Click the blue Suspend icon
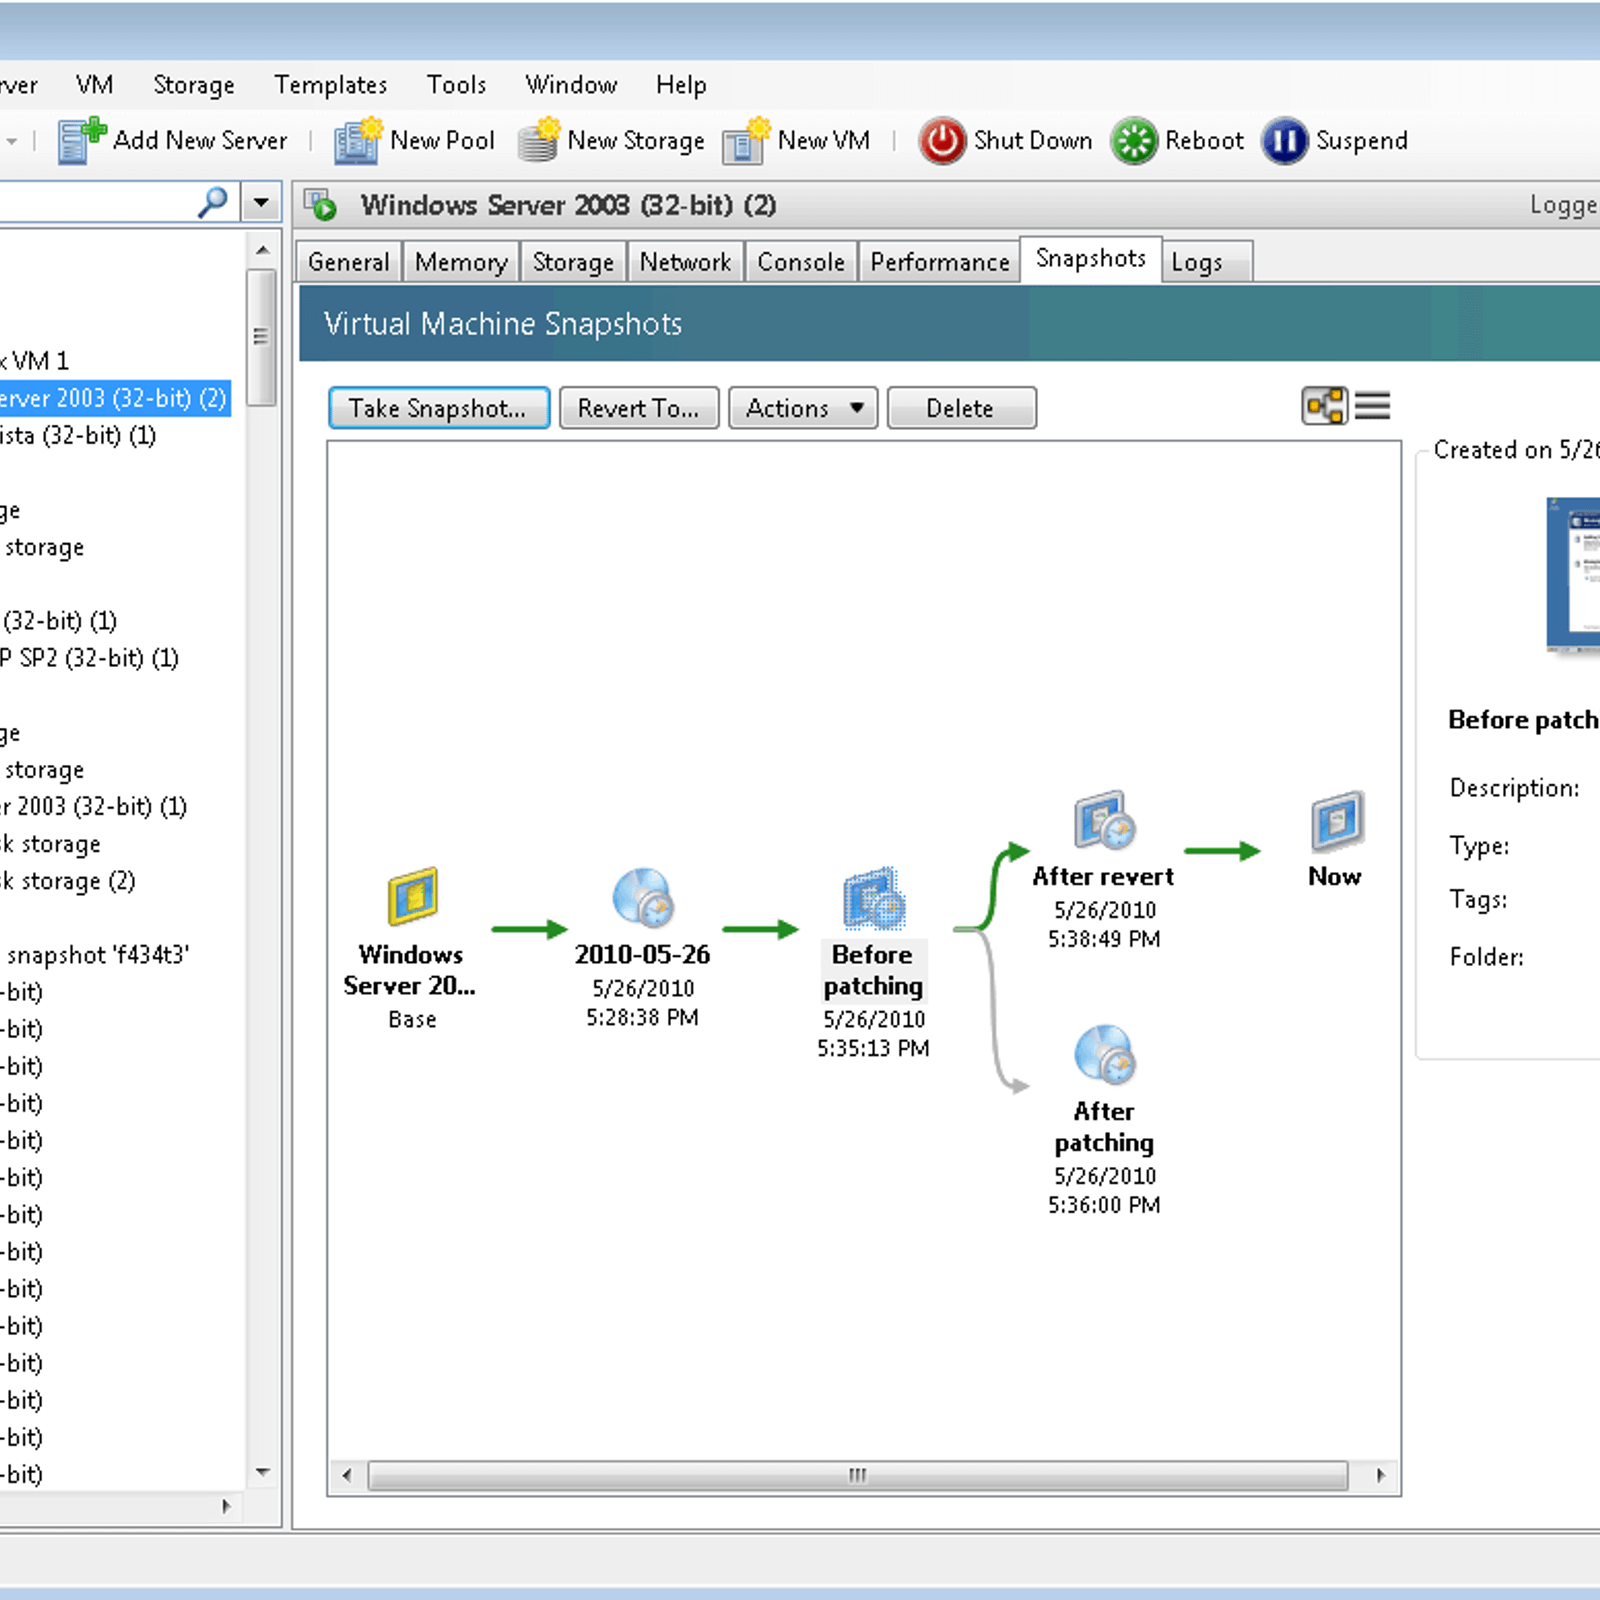1600x1600 pixels. (x=1285, y=141)
